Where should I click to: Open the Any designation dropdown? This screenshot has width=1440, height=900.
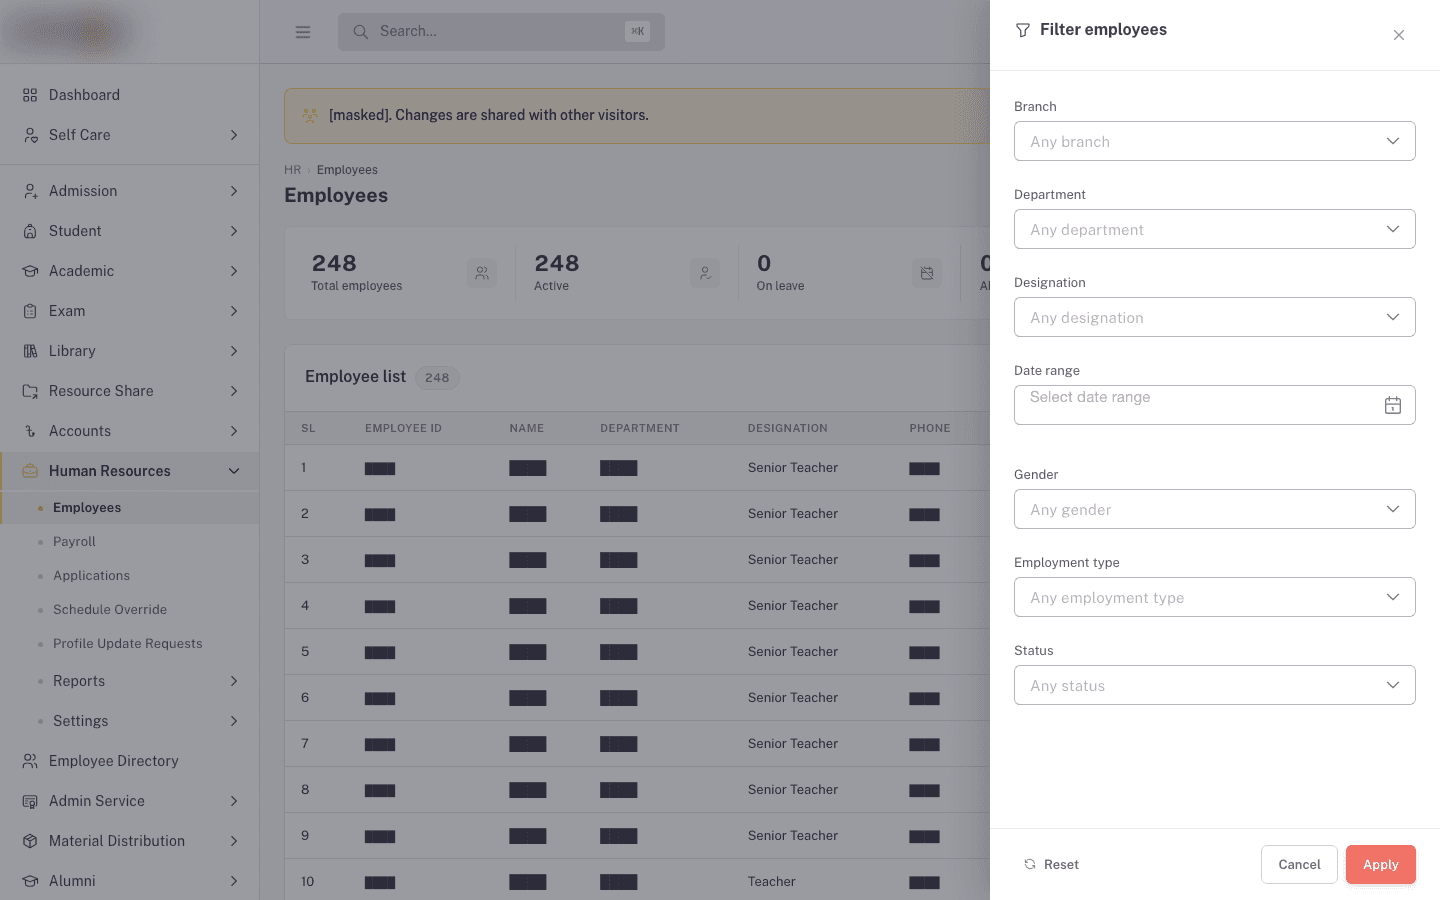1215,317
